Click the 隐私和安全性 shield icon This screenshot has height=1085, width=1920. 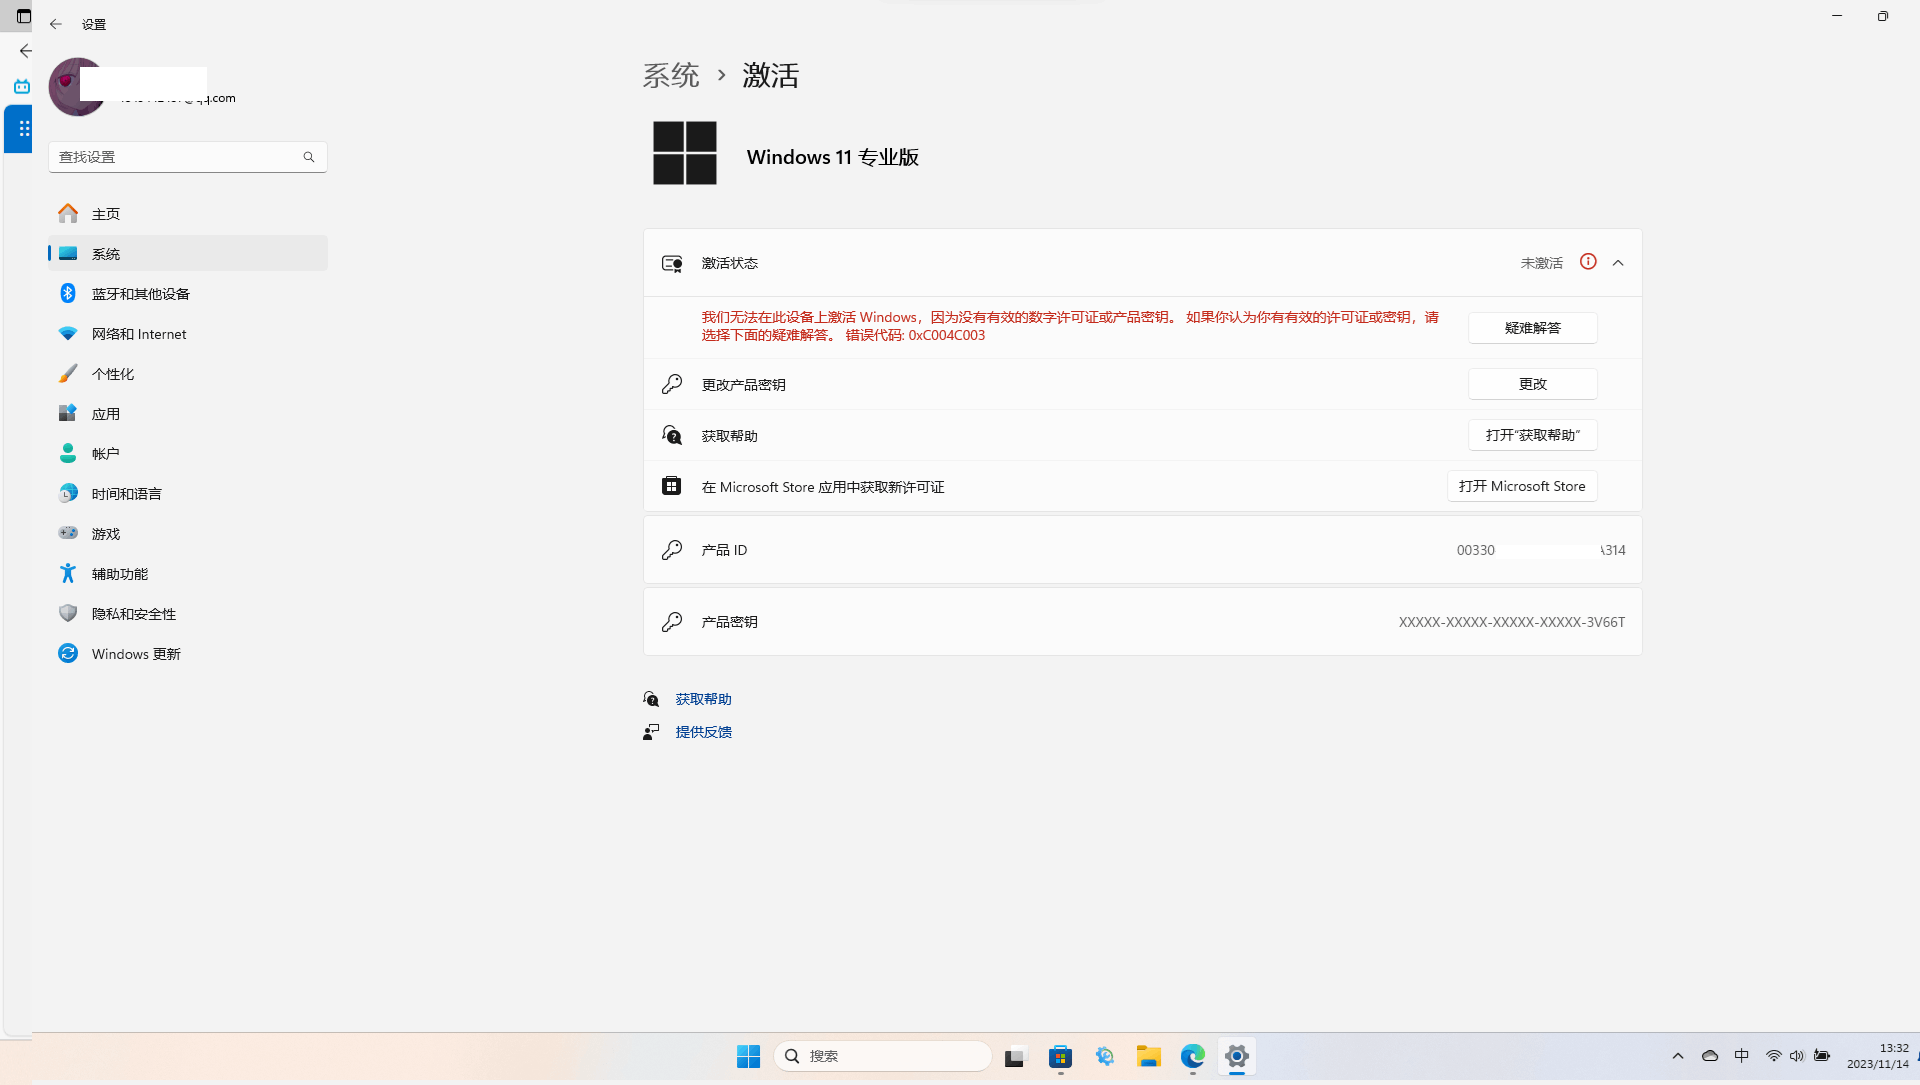tap(68, 613)
